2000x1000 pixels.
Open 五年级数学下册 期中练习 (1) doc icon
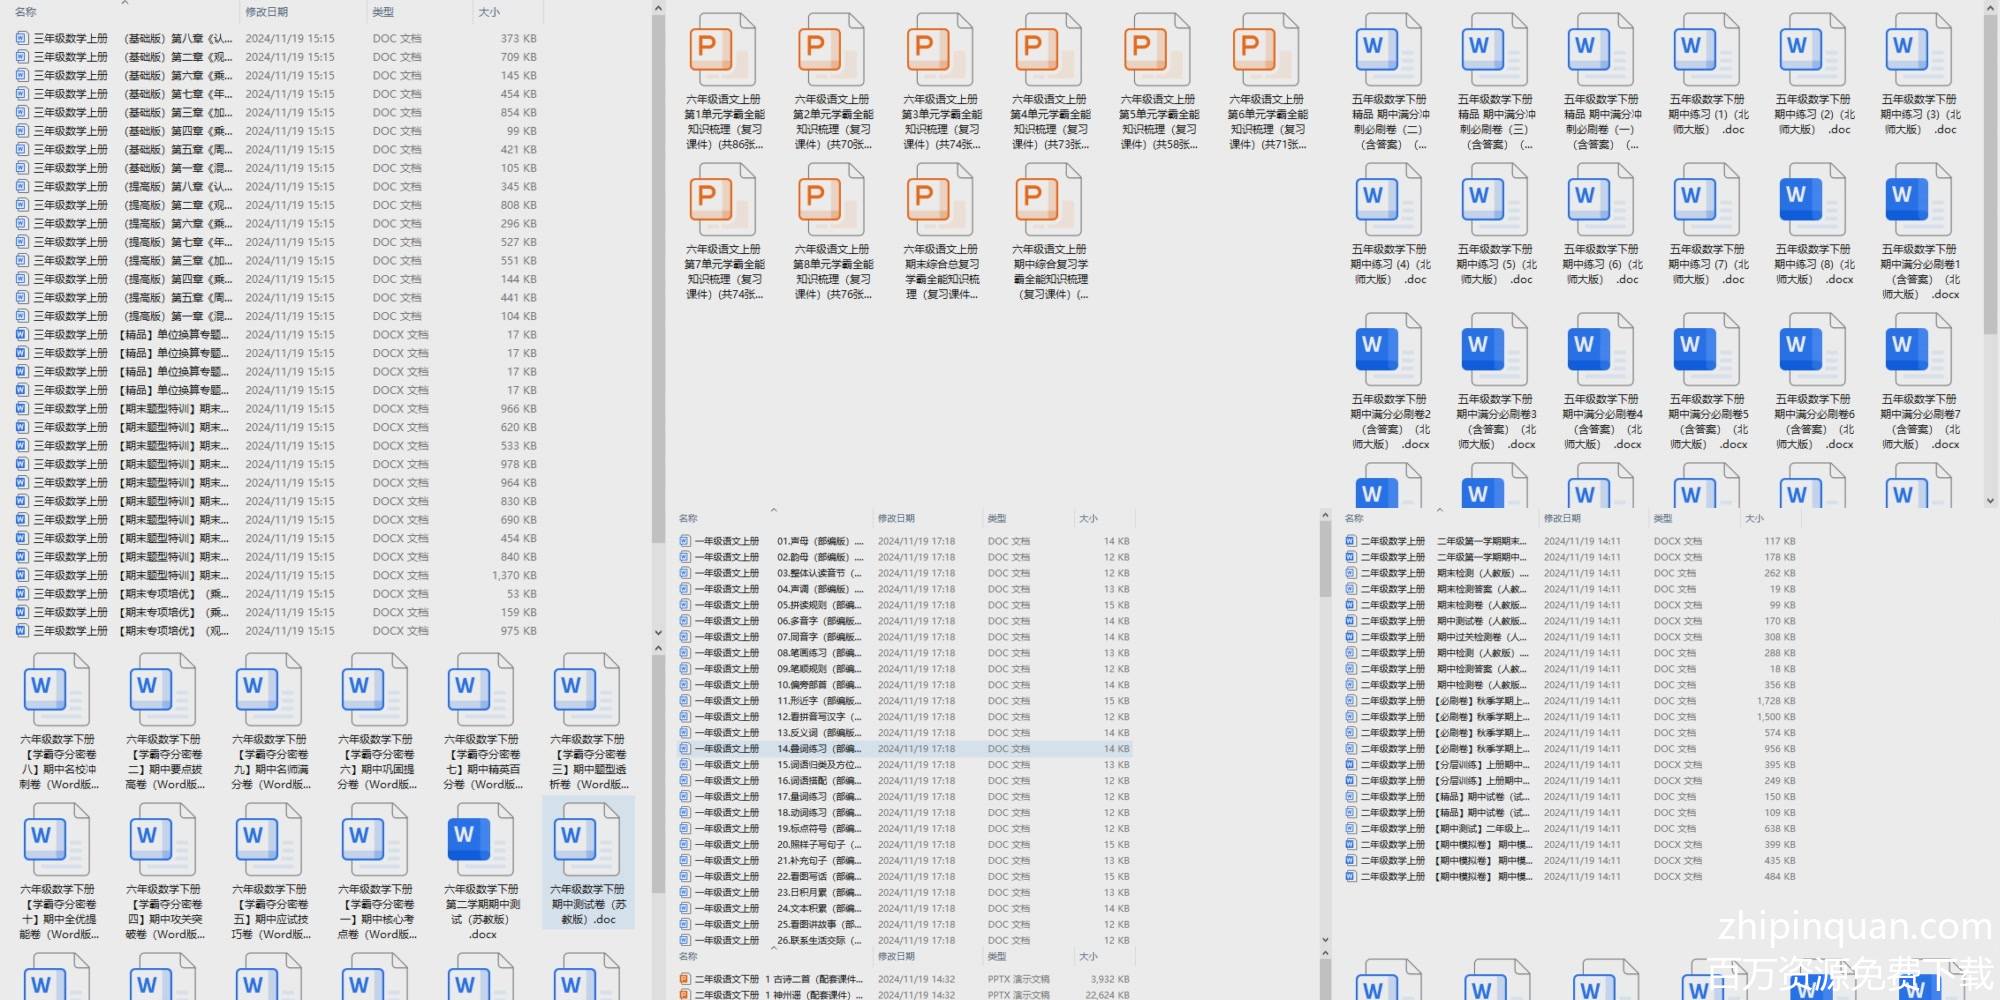click(x=1706, y=51)
